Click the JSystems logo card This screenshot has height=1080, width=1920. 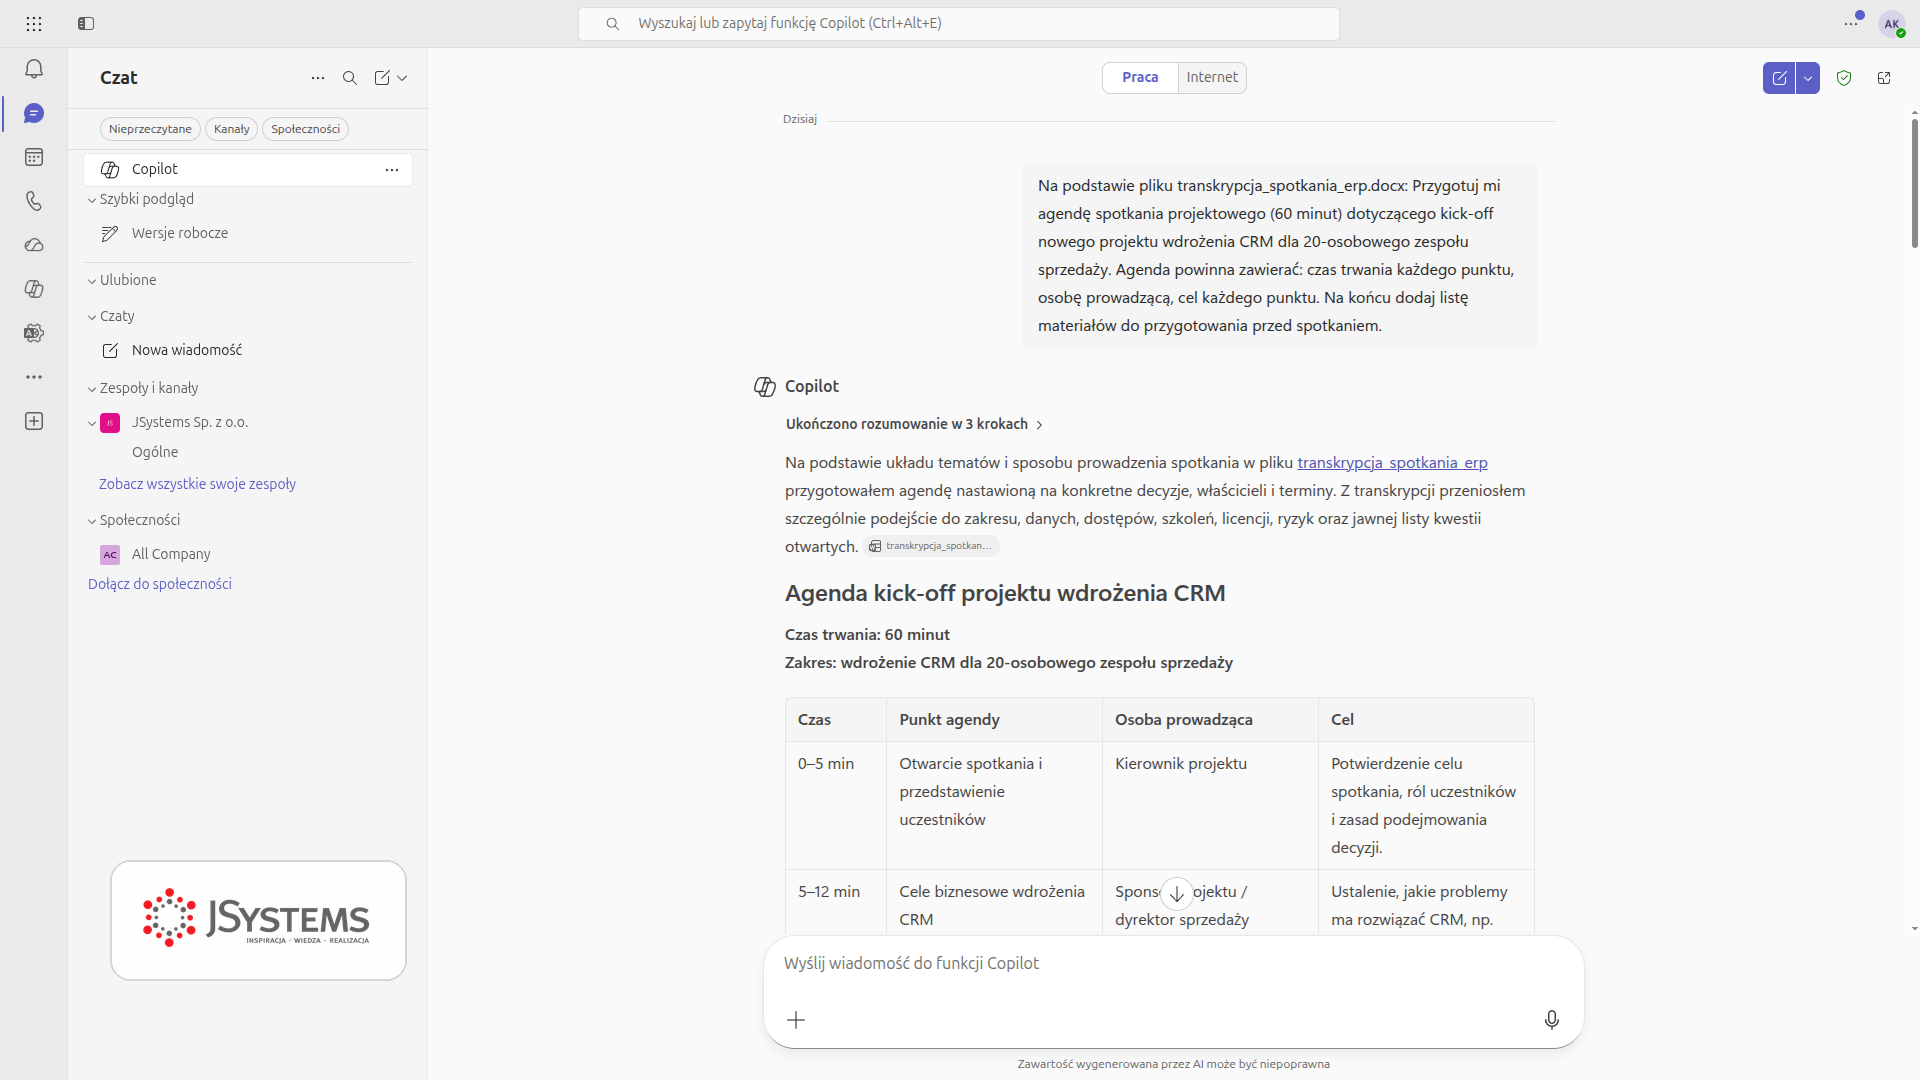click(x=258, y=921)
